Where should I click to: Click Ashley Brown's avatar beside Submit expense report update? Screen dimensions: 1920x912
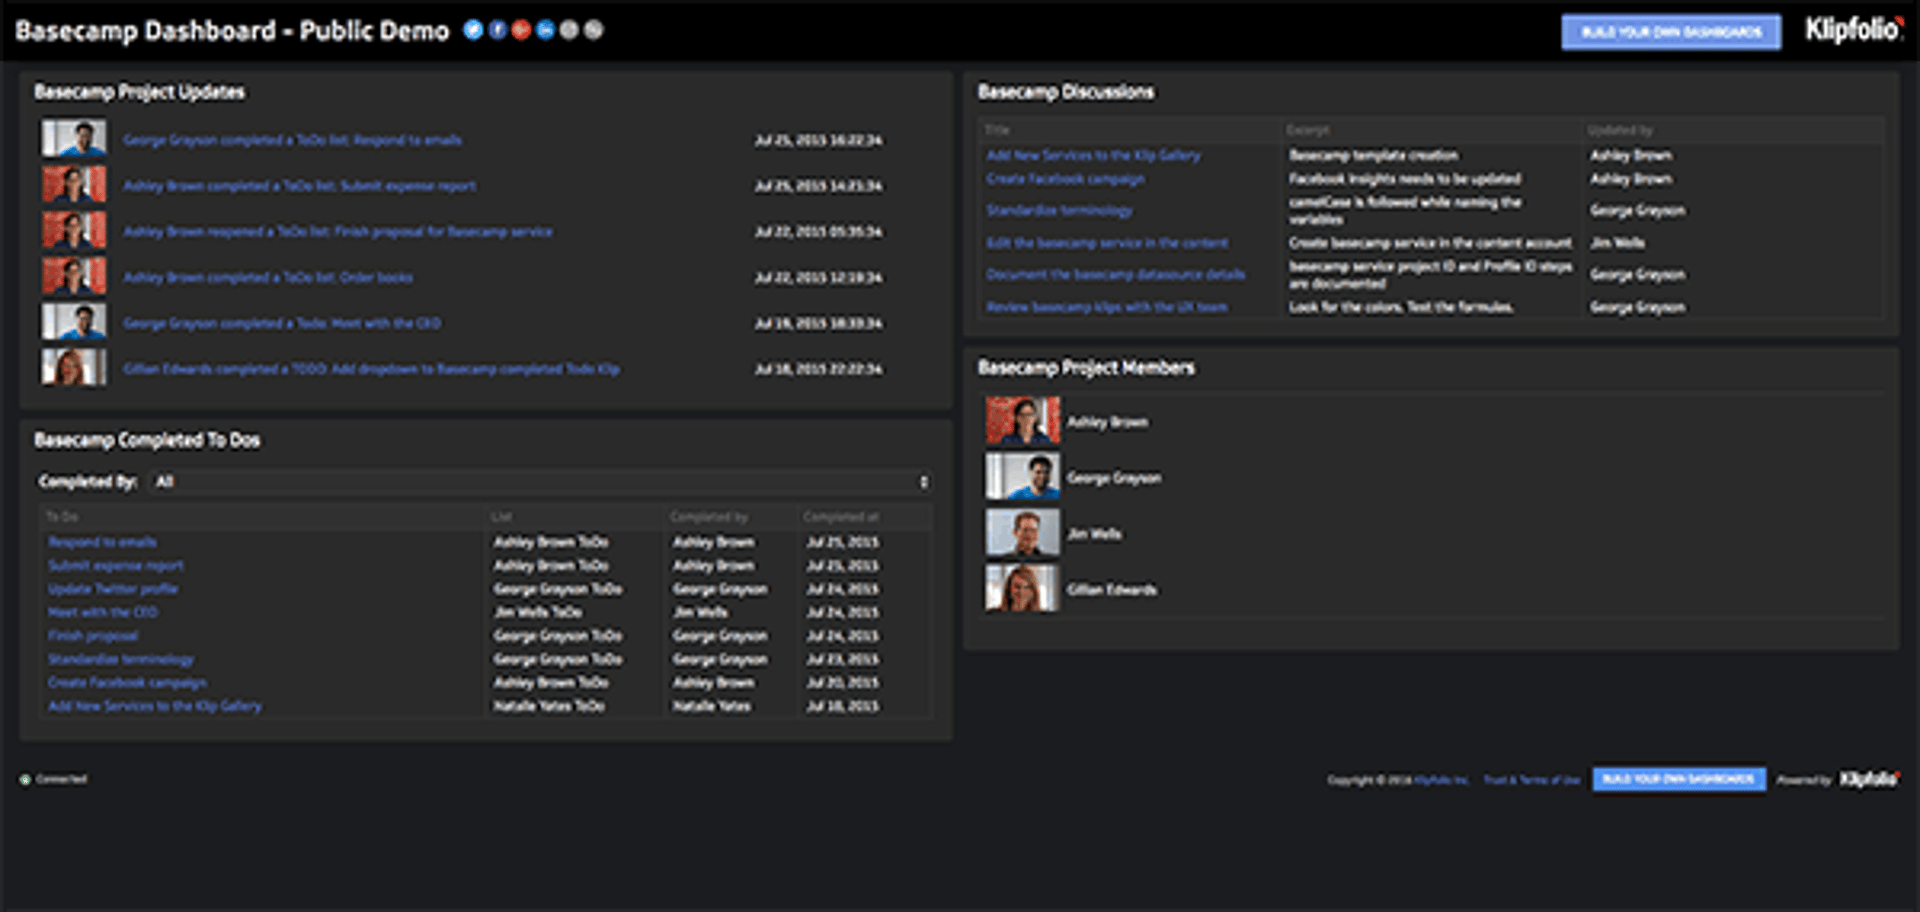[x=74, y=185]
